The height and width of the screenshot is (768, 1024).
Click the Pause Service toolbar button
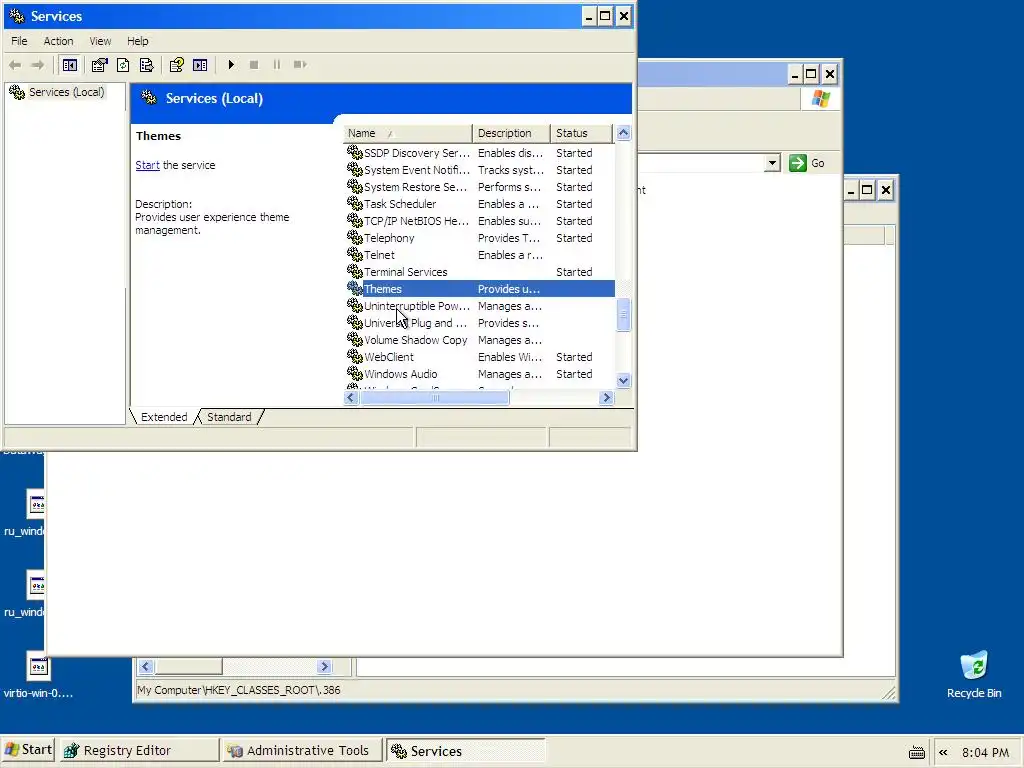(277, 65)
